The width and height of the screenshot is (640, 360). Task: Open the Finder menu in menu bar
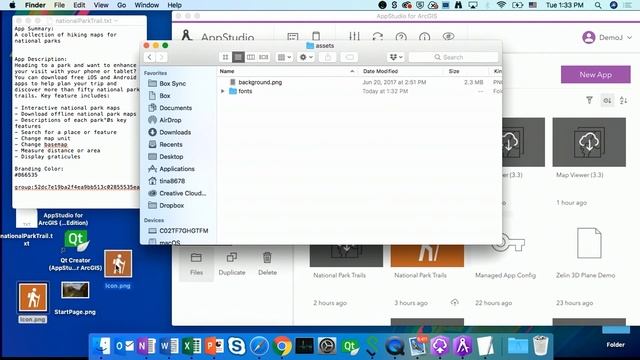(35, 5)
